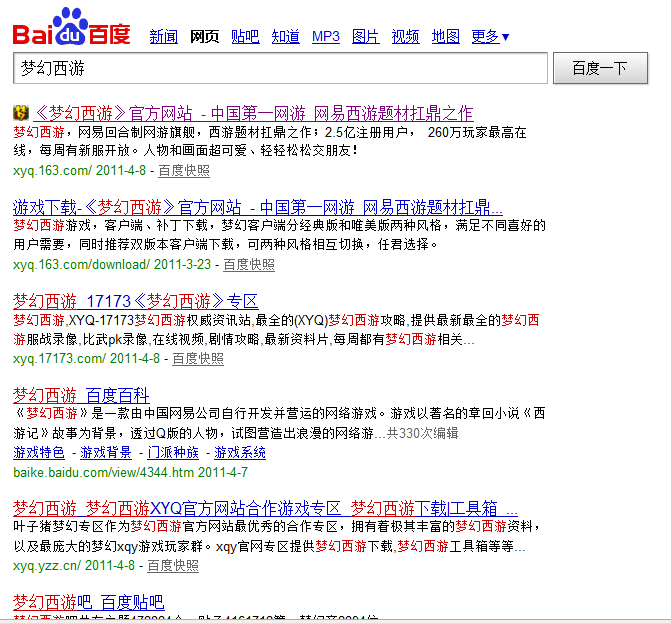The height and width of the screenshot is (624, 671).
Task: Open the 知道 tab
Action: click(285, 37)
